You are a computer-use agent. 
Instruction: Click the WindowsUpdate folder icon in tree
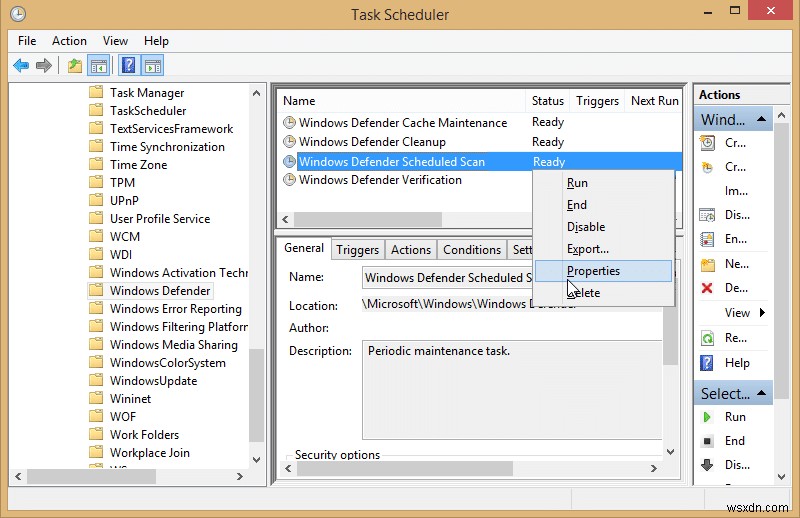95,380
